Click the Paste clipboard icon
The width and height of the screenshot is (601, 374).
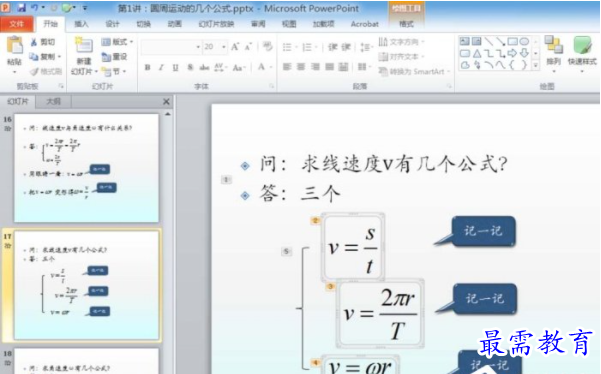point(15,46)
